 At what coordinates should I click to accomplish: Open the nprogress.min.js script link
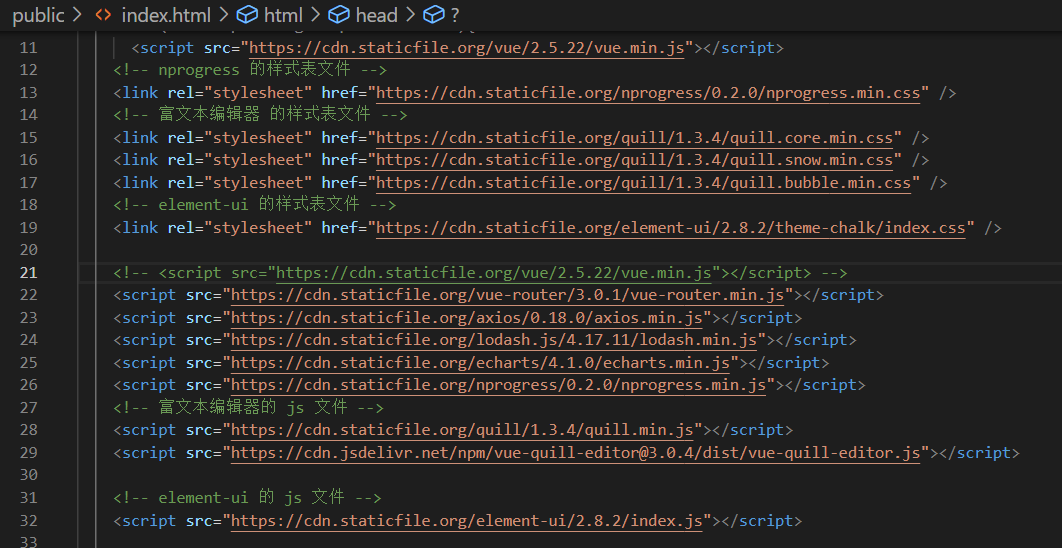499,385
